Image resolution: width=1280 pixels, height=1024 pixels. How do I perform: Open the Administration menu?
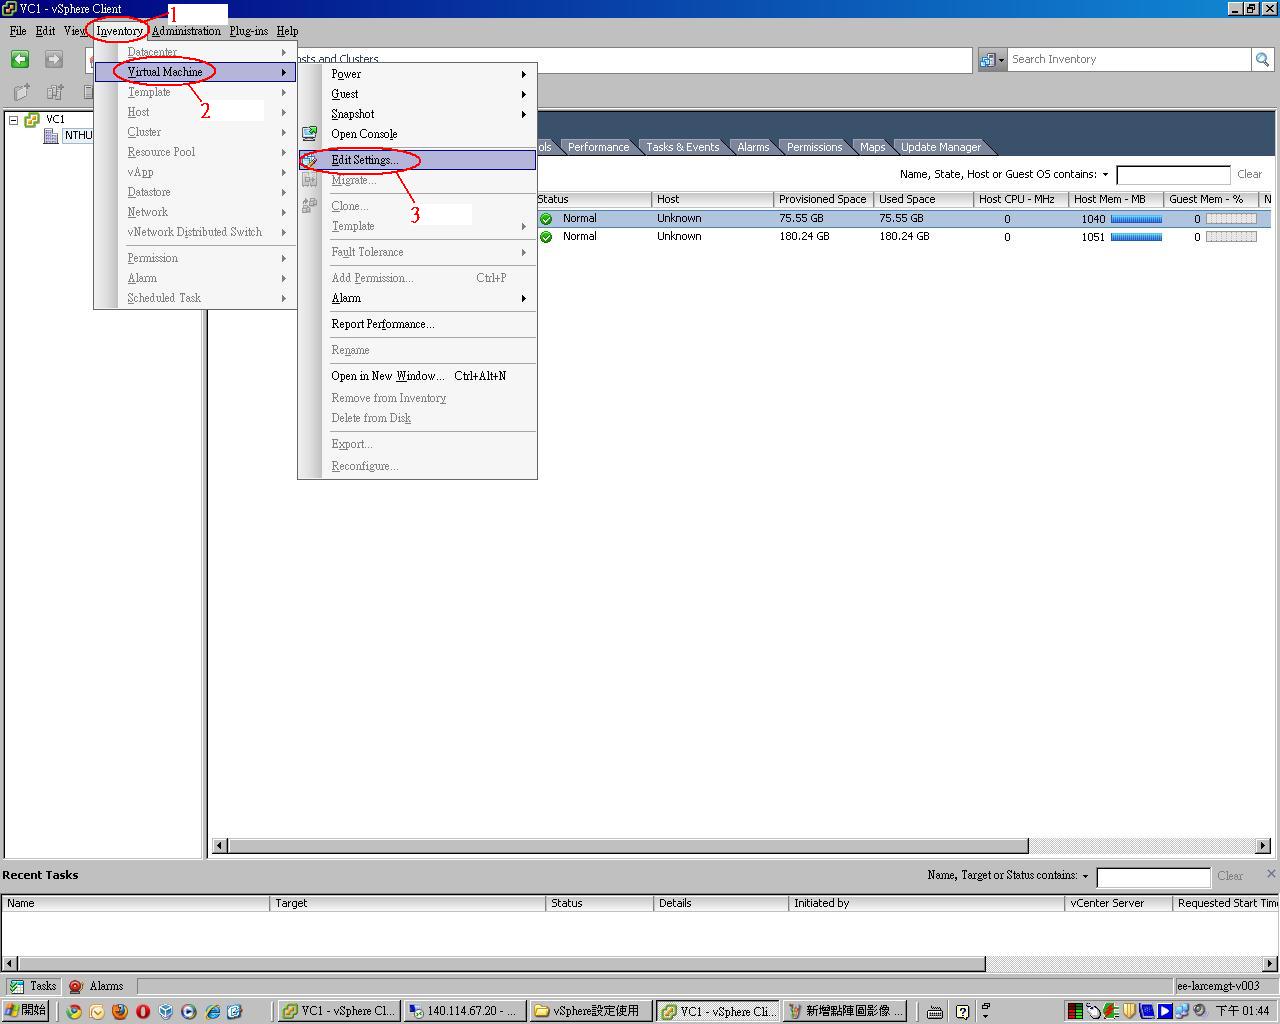[186, 31]
